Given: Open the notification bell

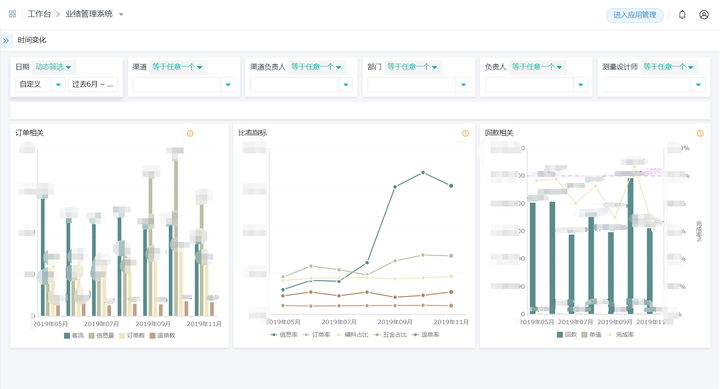Looking at the screenshot, I should (682, 15).
